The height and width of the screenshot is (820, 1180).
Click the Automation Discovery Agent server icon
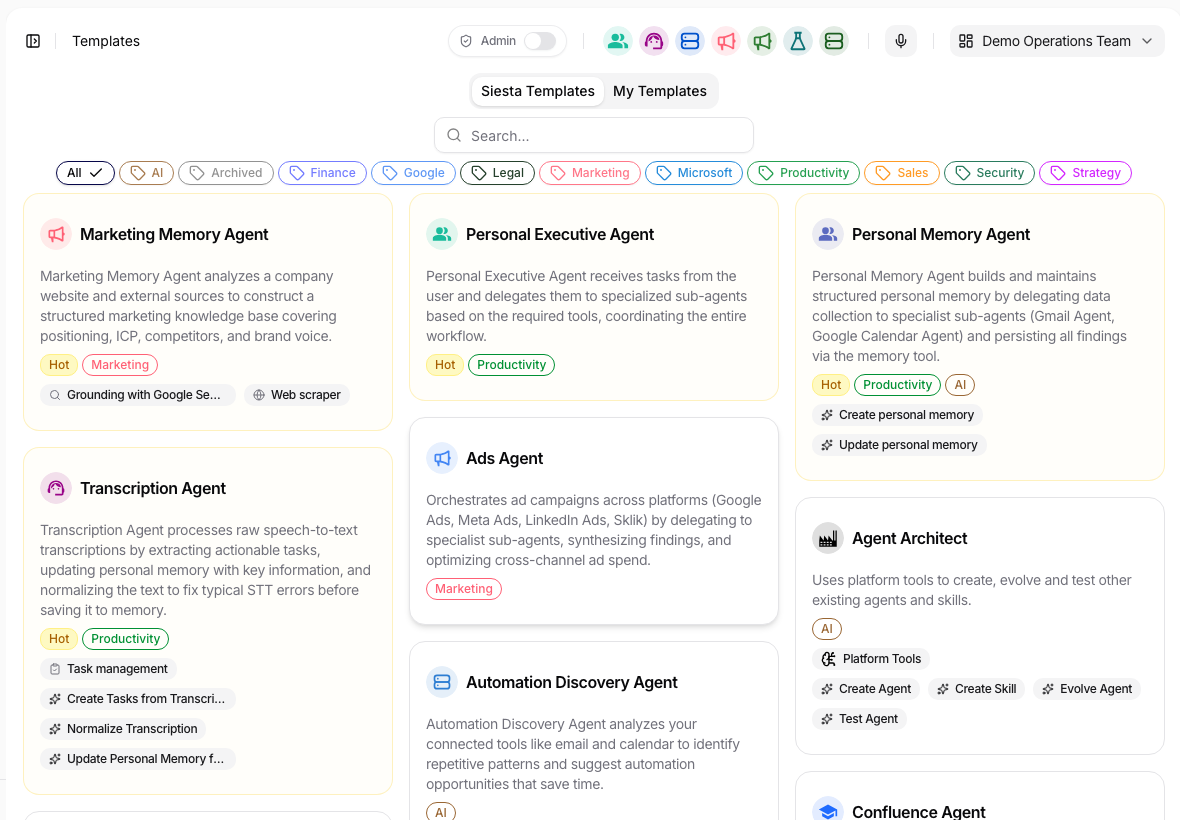442,682
